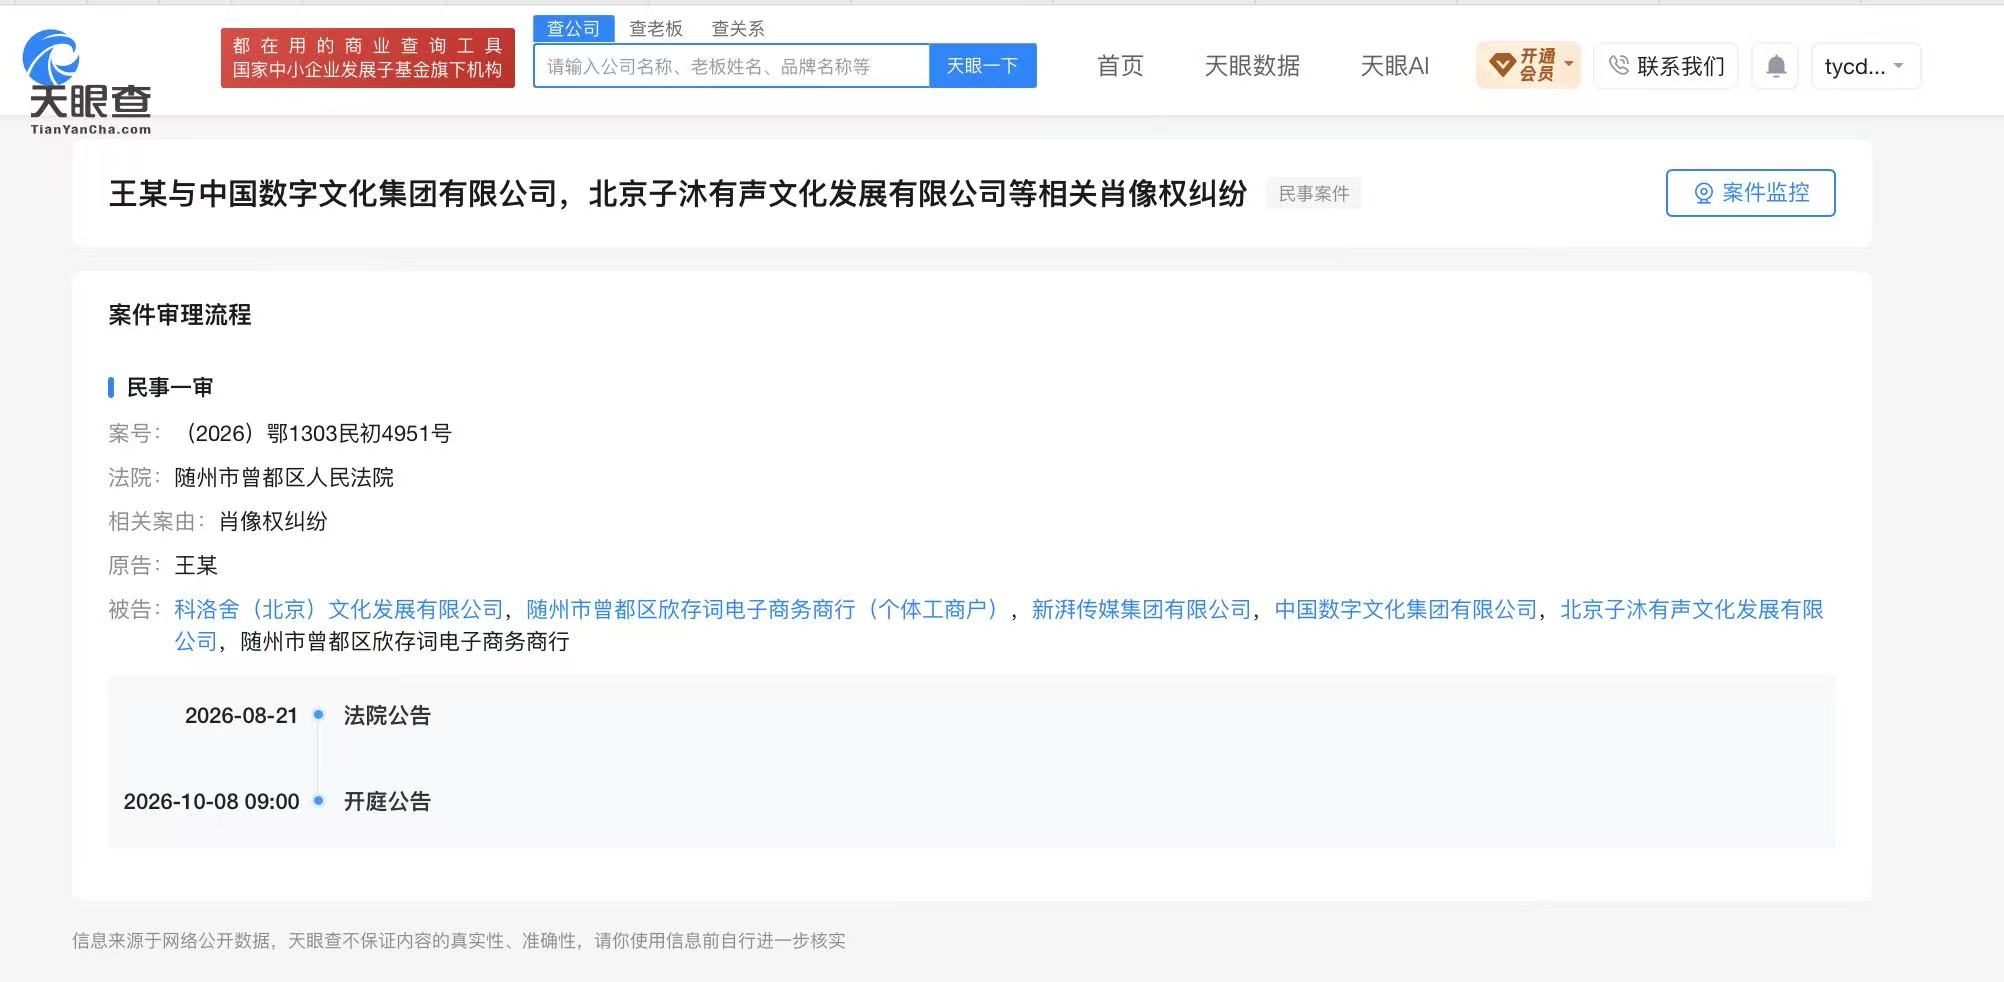This screenshot has height=982, width=2004.
Task: Click case number （2026）鄂1303民初4951号
Action: tap(313, 433)
